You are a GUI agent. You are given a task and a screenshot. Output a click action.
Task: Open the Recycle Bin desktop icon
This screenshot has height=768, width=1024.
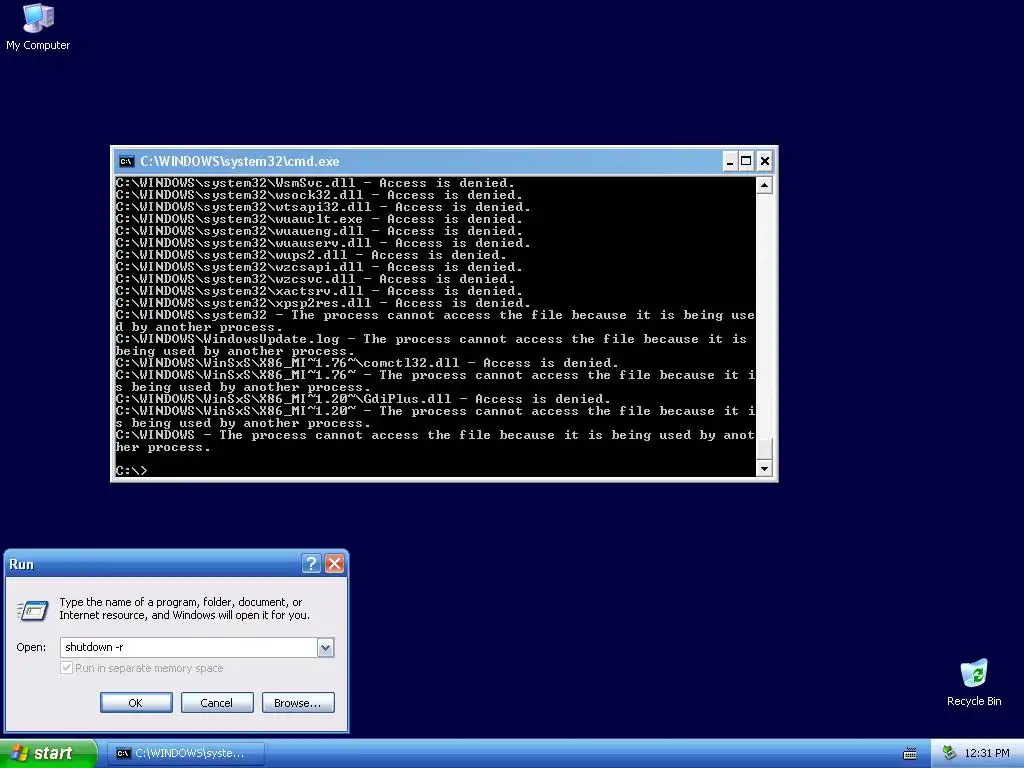coord(974,682)
